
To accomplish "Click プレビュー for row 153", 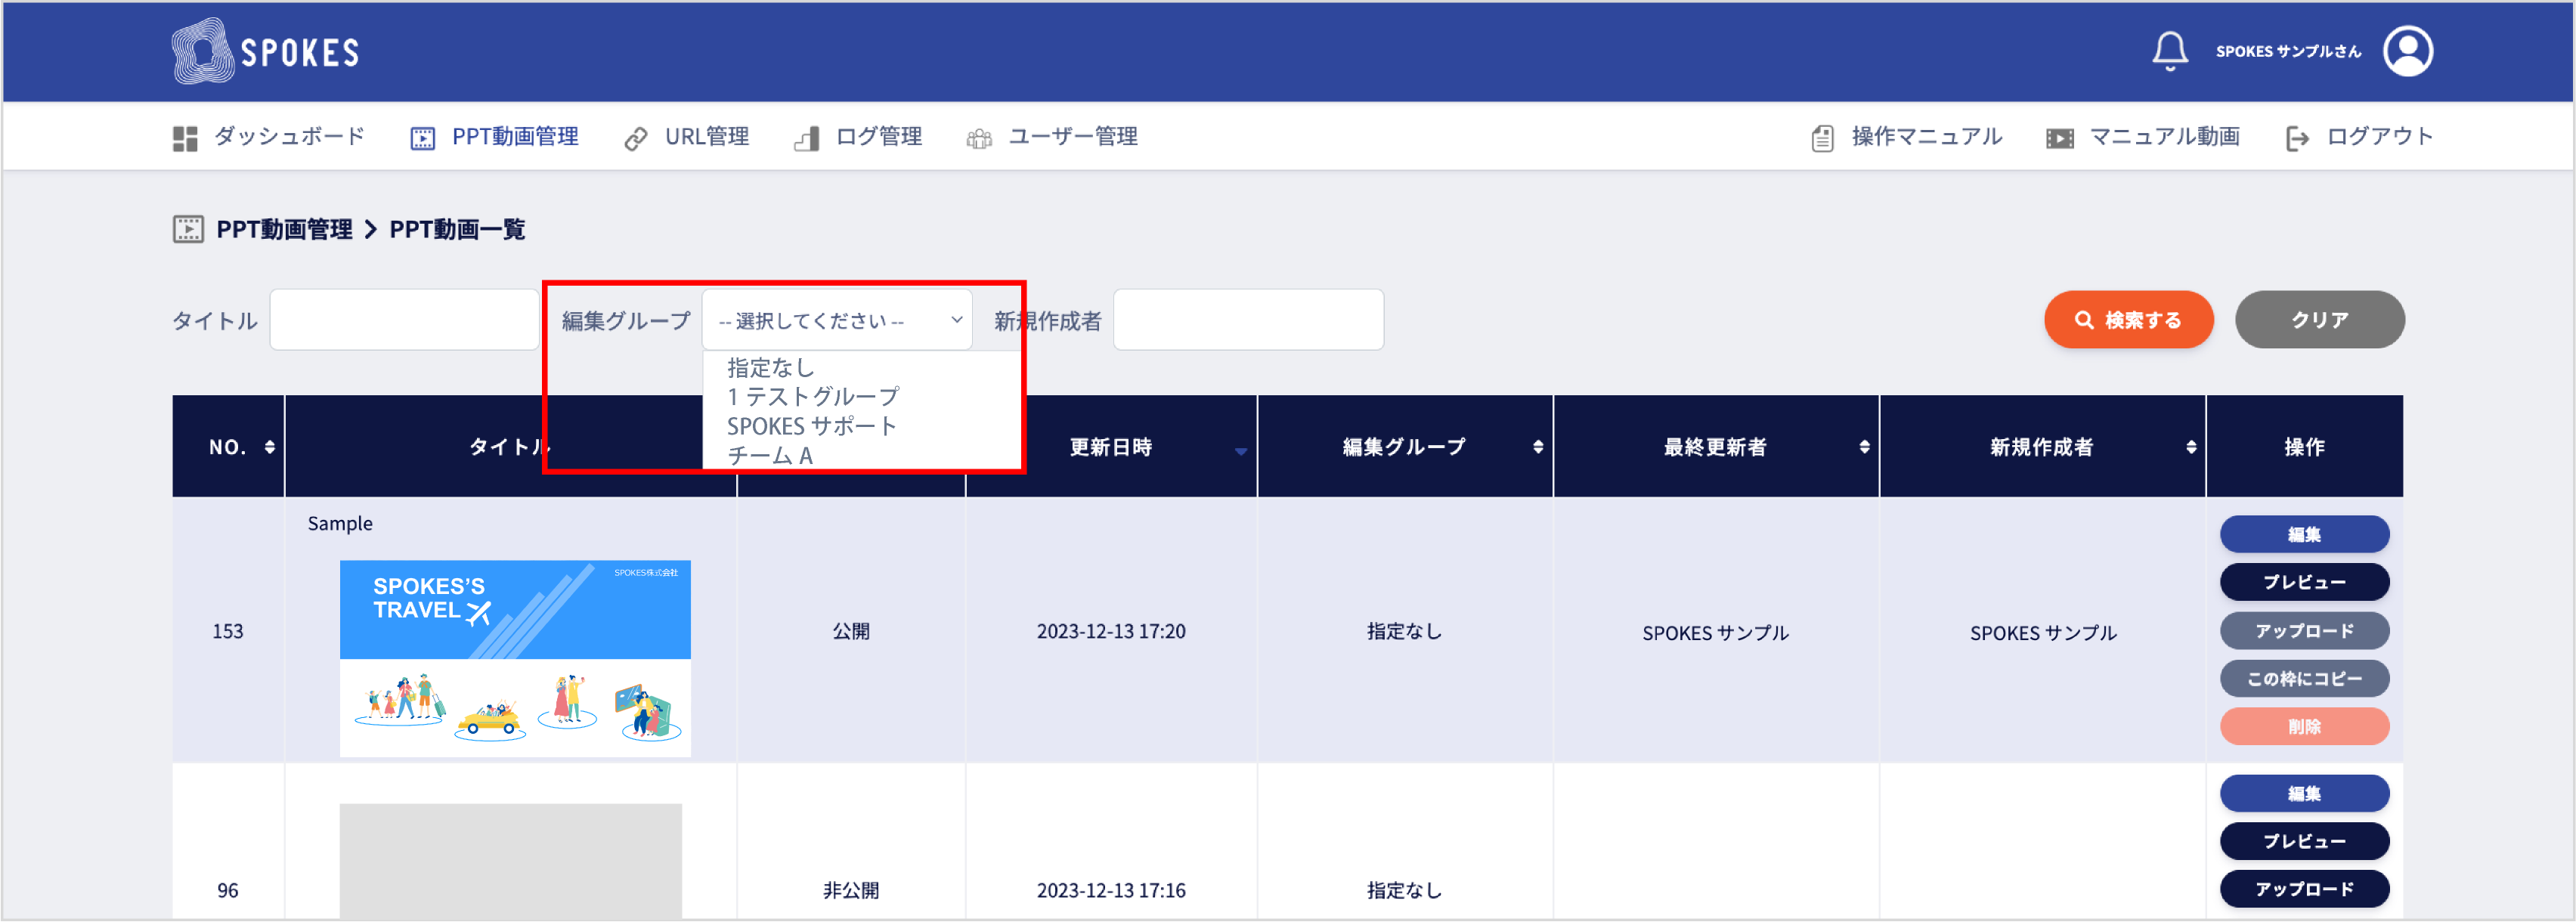I will (x=2304, y=582).
